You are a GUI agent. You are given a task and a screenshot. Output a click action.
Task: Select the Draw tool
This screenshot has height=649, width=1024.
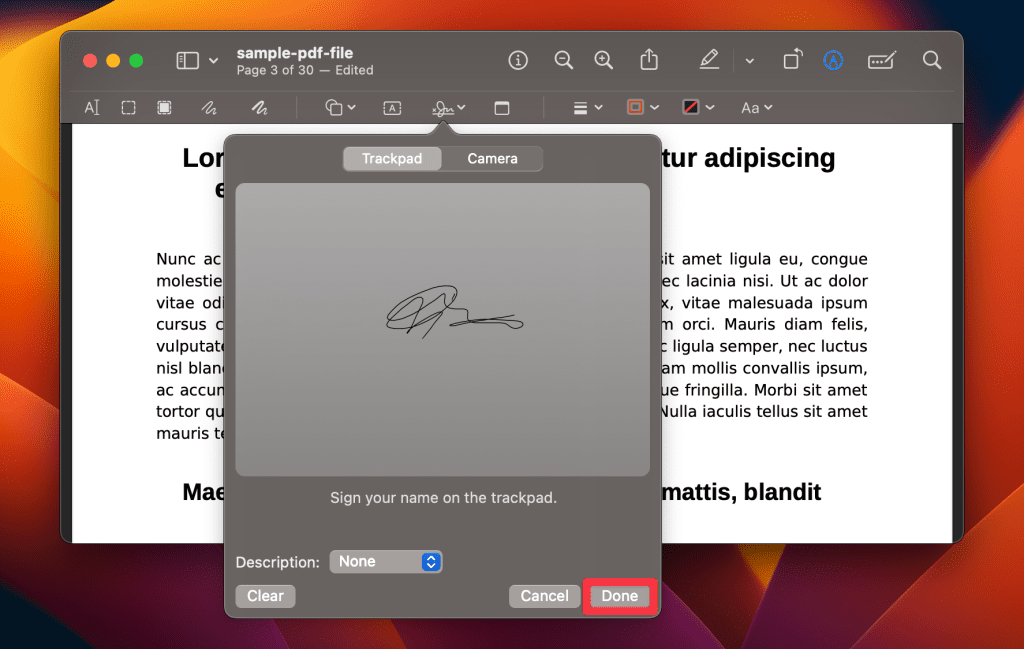[x=260, y=108]
